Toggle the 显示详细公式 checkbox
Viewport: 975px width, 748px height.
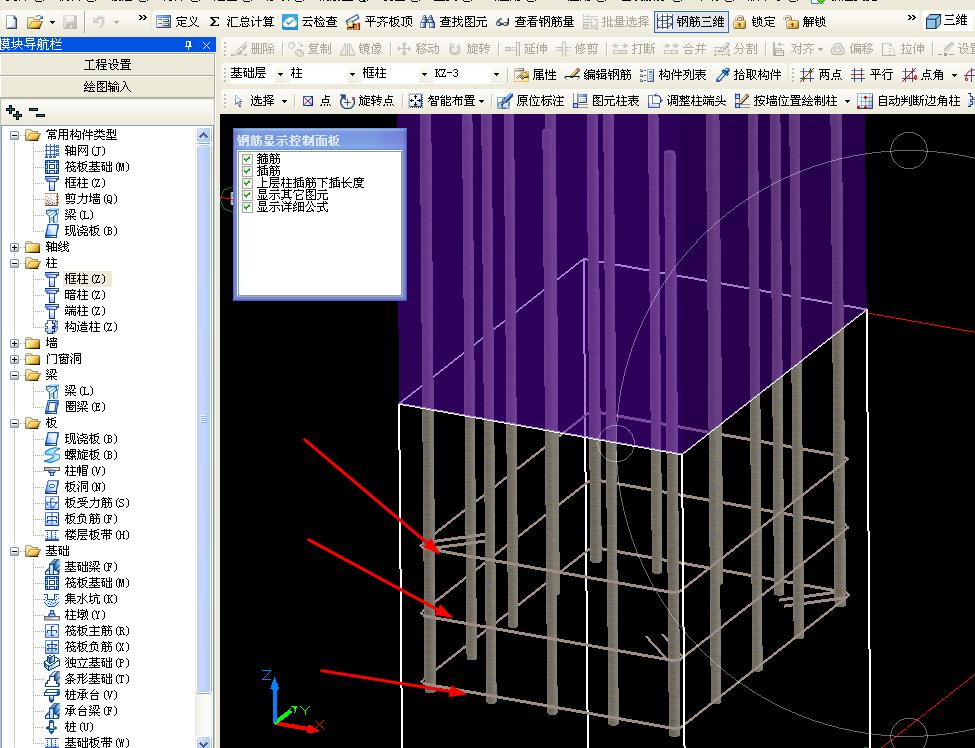tap(247, 207)
